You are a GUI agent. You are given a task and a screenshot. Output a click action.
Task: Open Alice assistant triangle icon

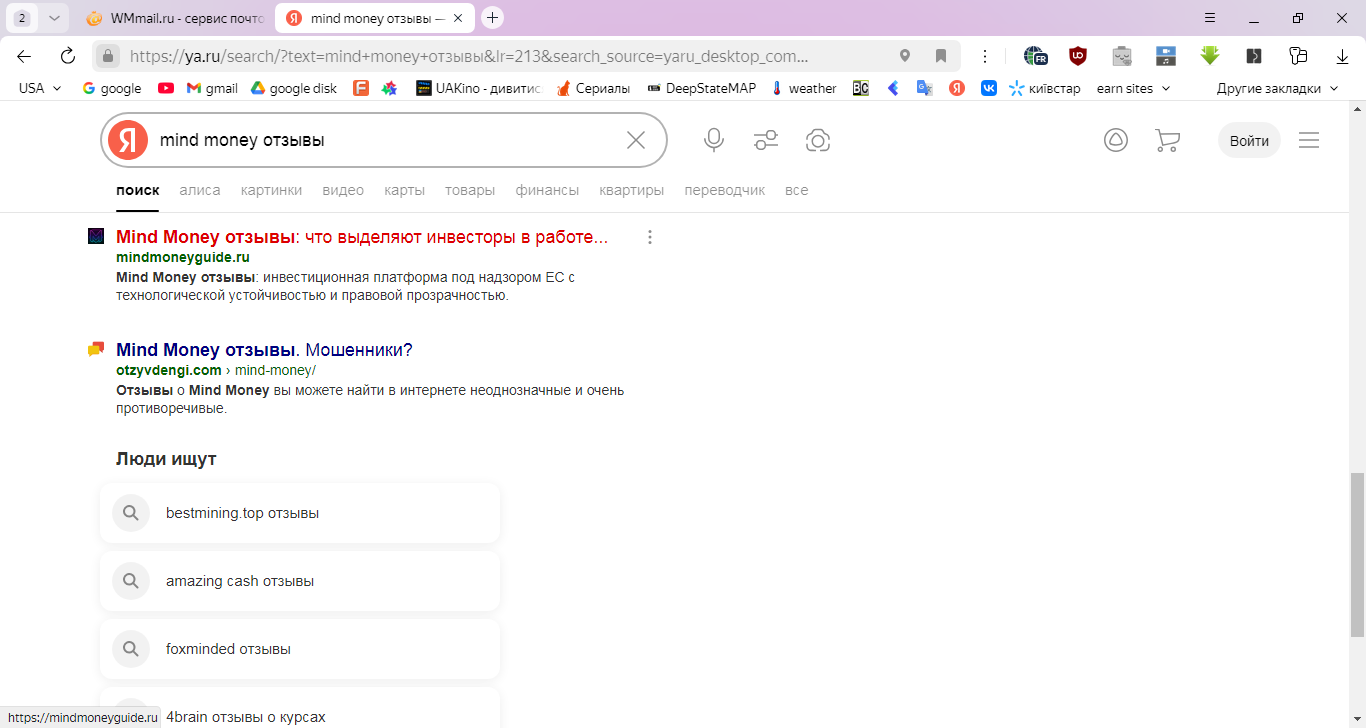click(1116, 140)
